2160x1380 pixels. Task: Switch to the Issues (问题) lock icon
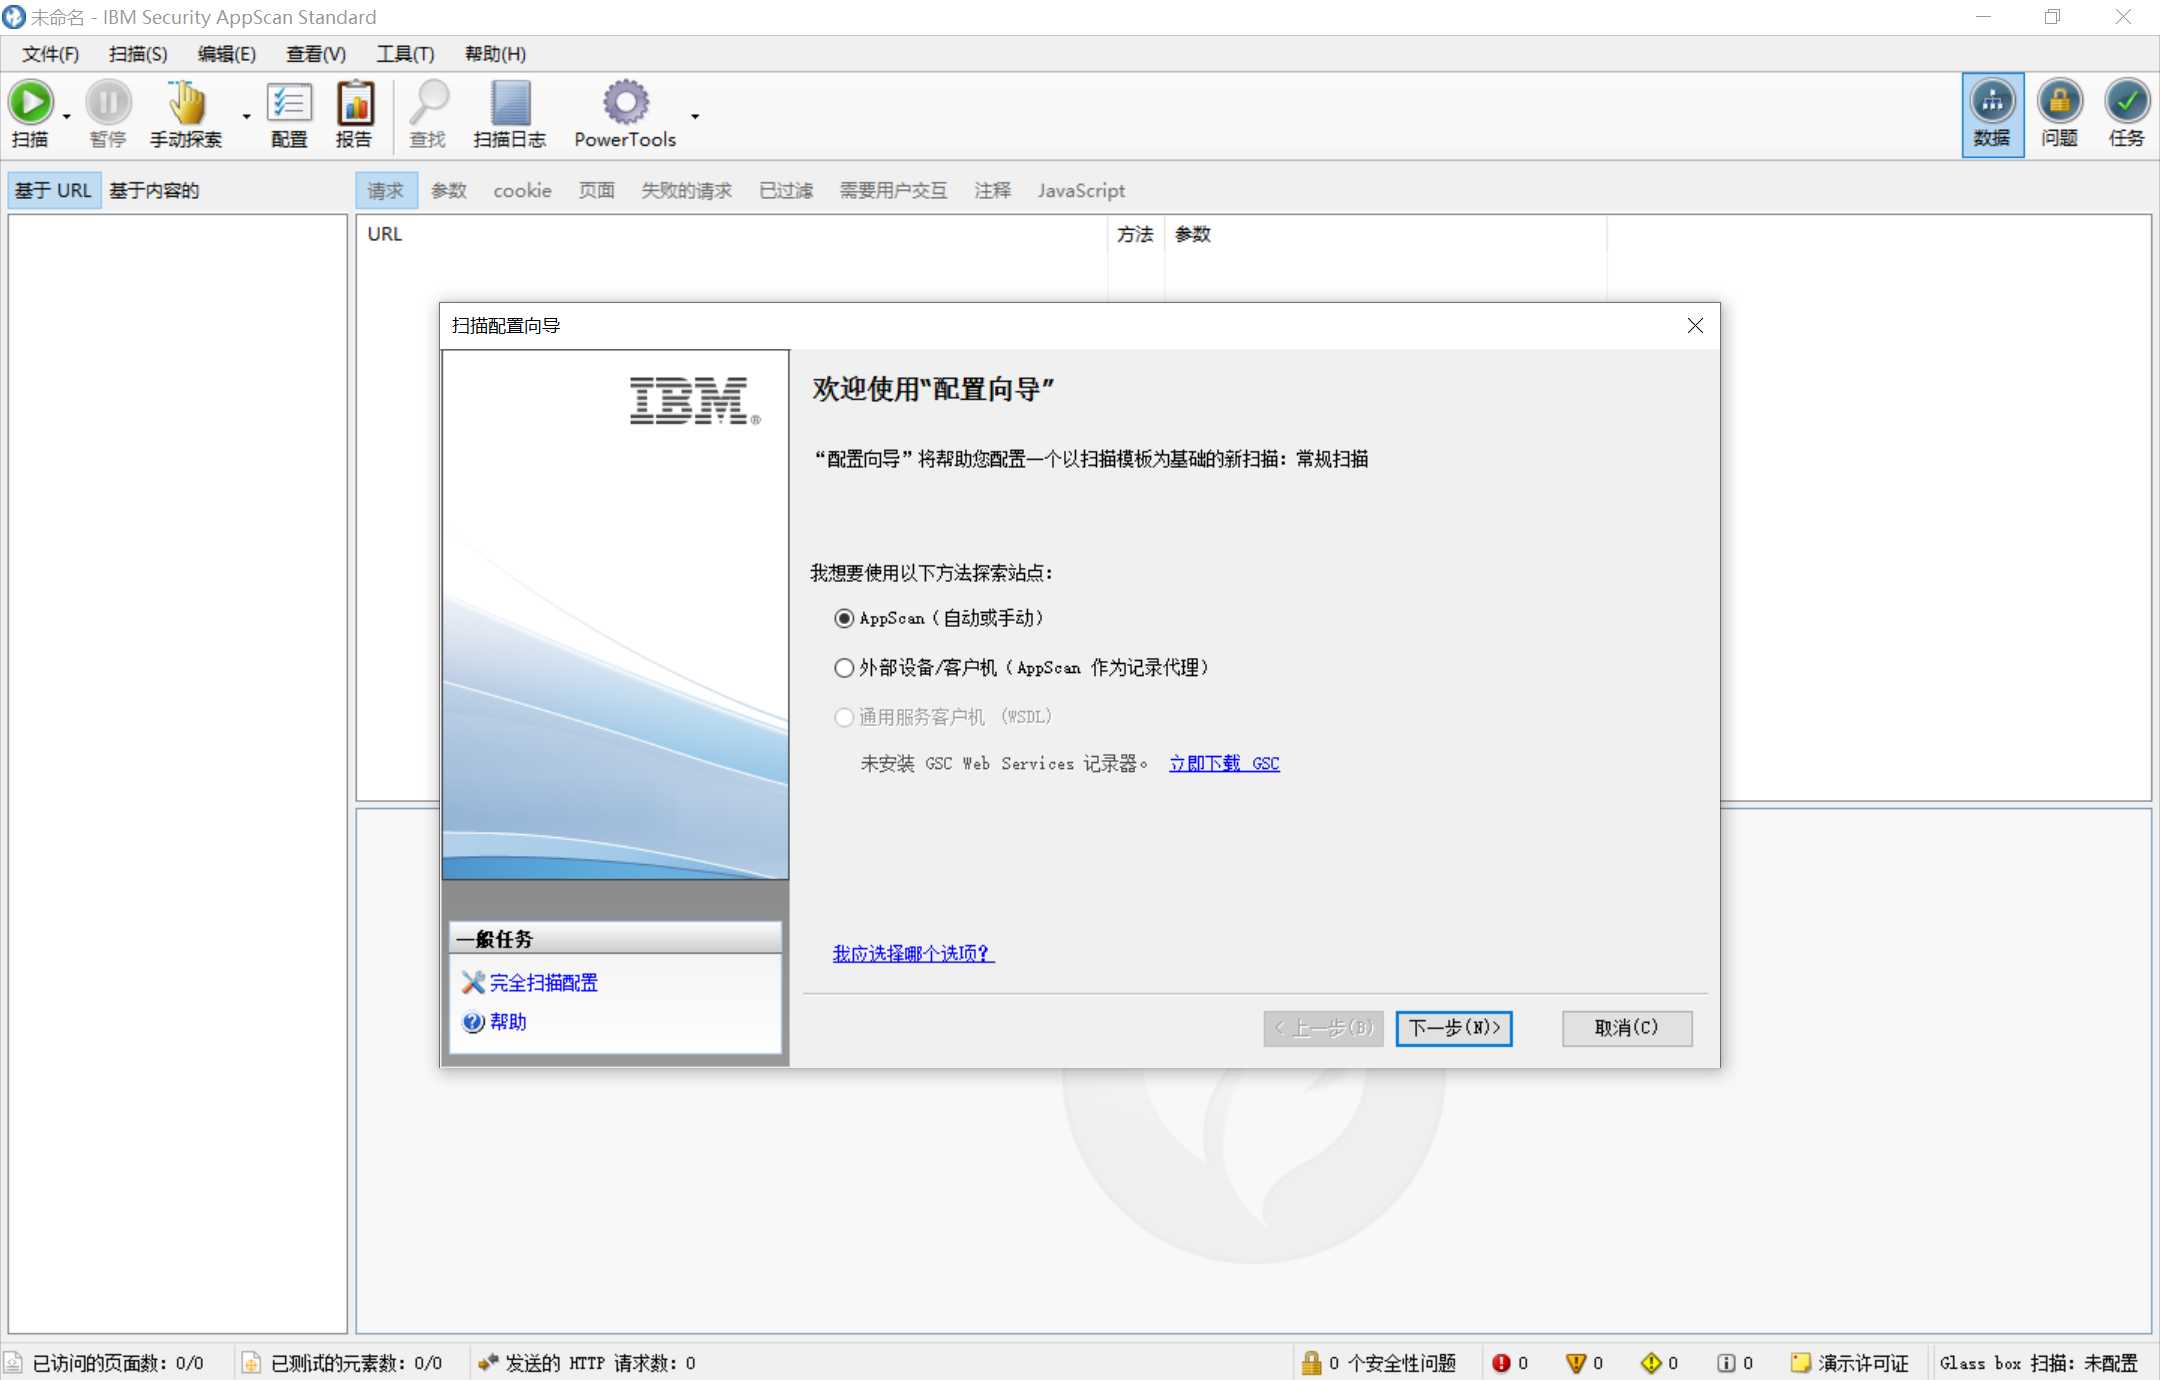[x=2060, y=102]
